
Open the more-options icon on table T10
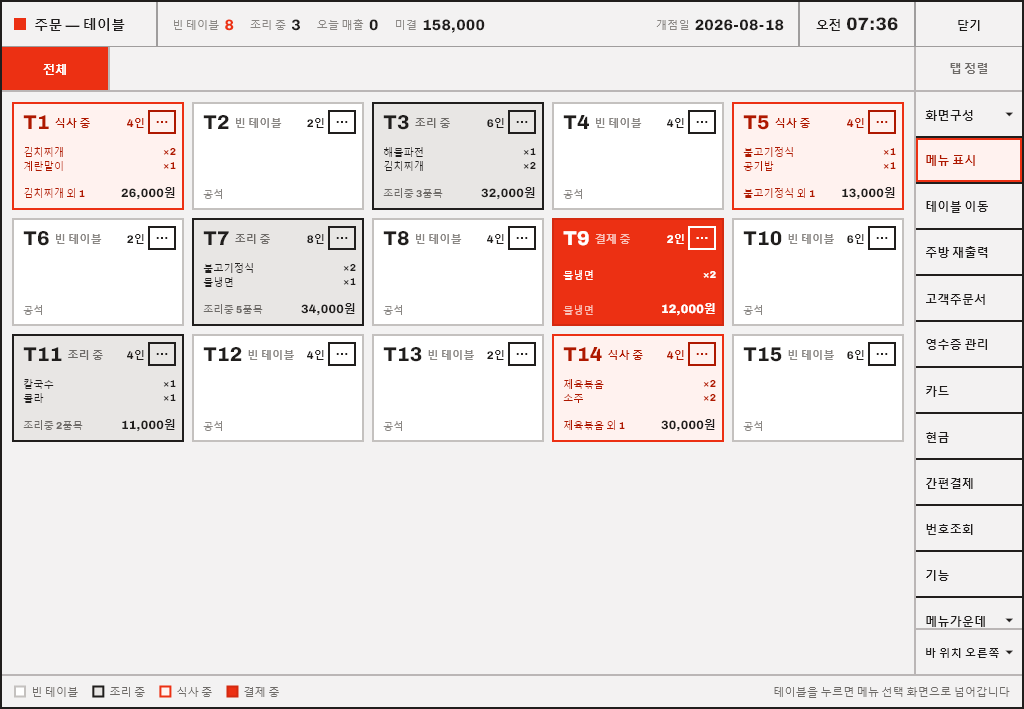(882, 238)
